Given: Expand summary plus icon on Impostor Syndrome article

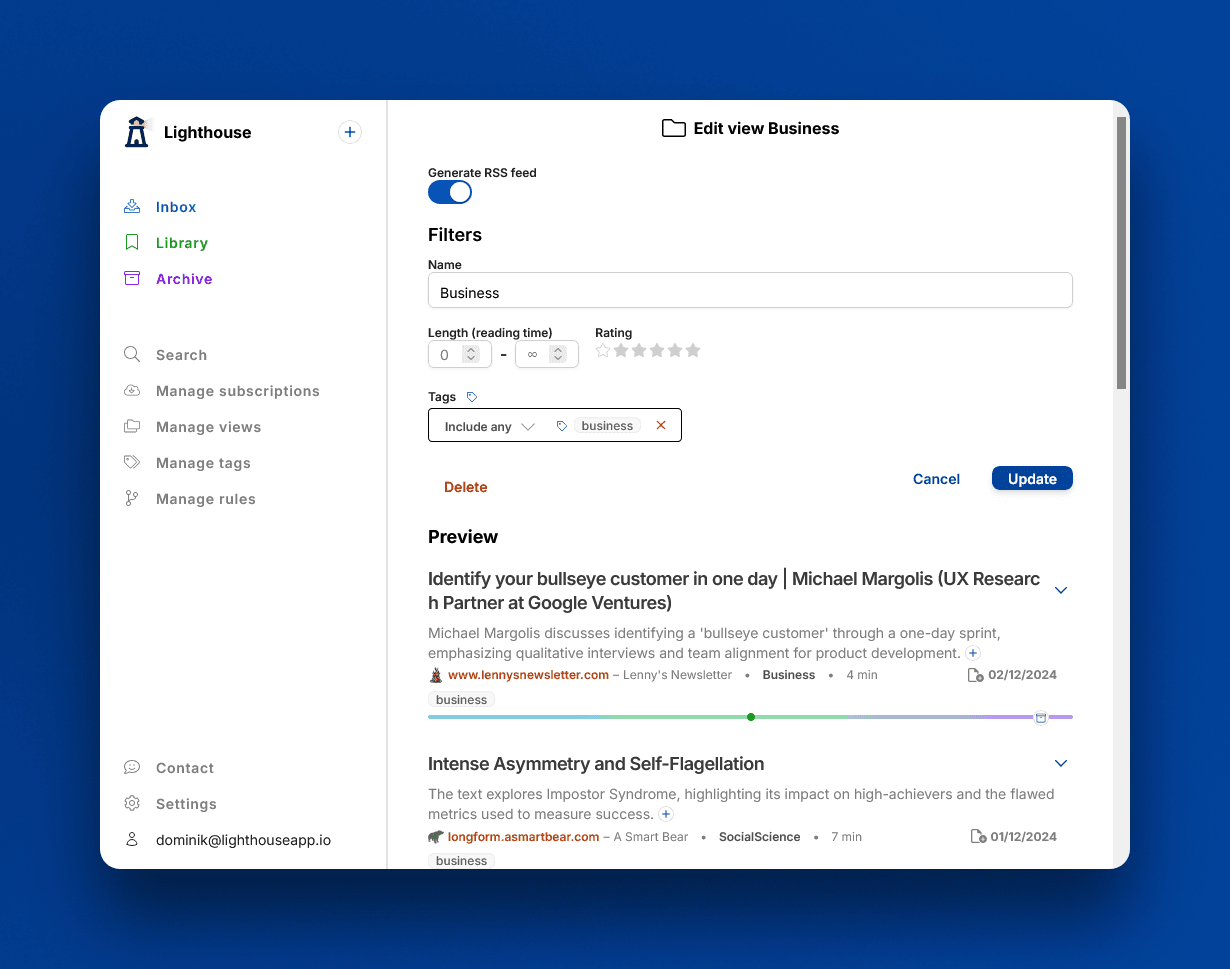Looking at the screenshot, I should [x=666, y=814].
